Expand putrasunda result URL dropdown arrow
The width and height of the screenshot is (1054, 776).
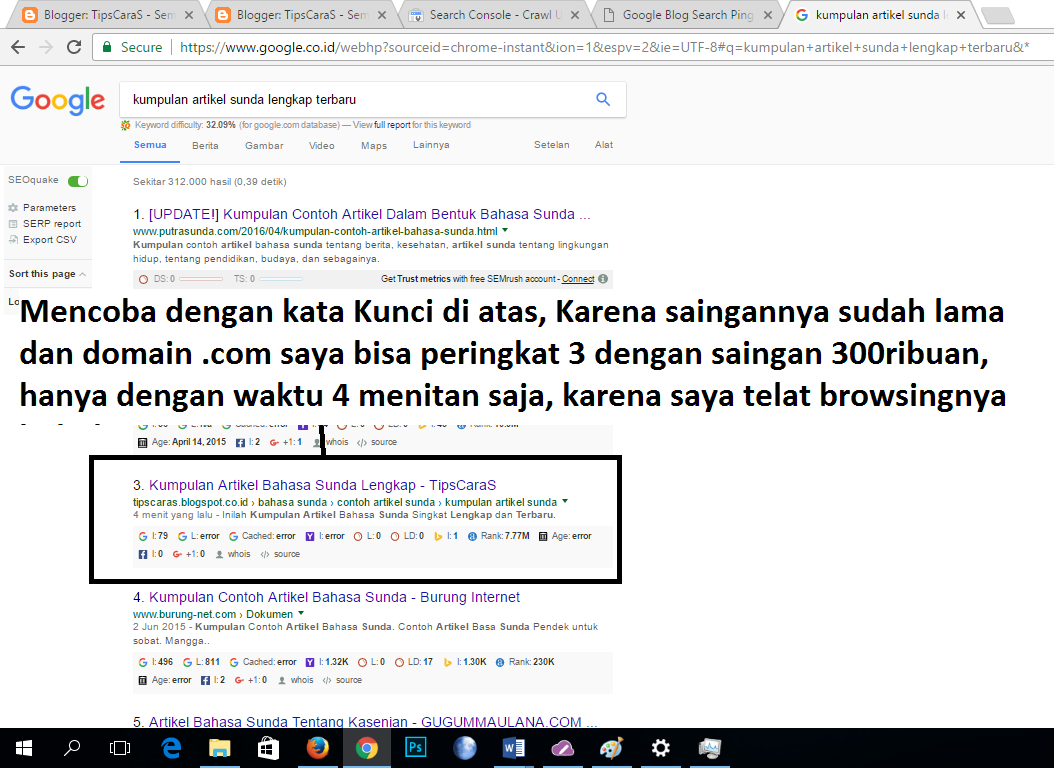click(505, 231)
